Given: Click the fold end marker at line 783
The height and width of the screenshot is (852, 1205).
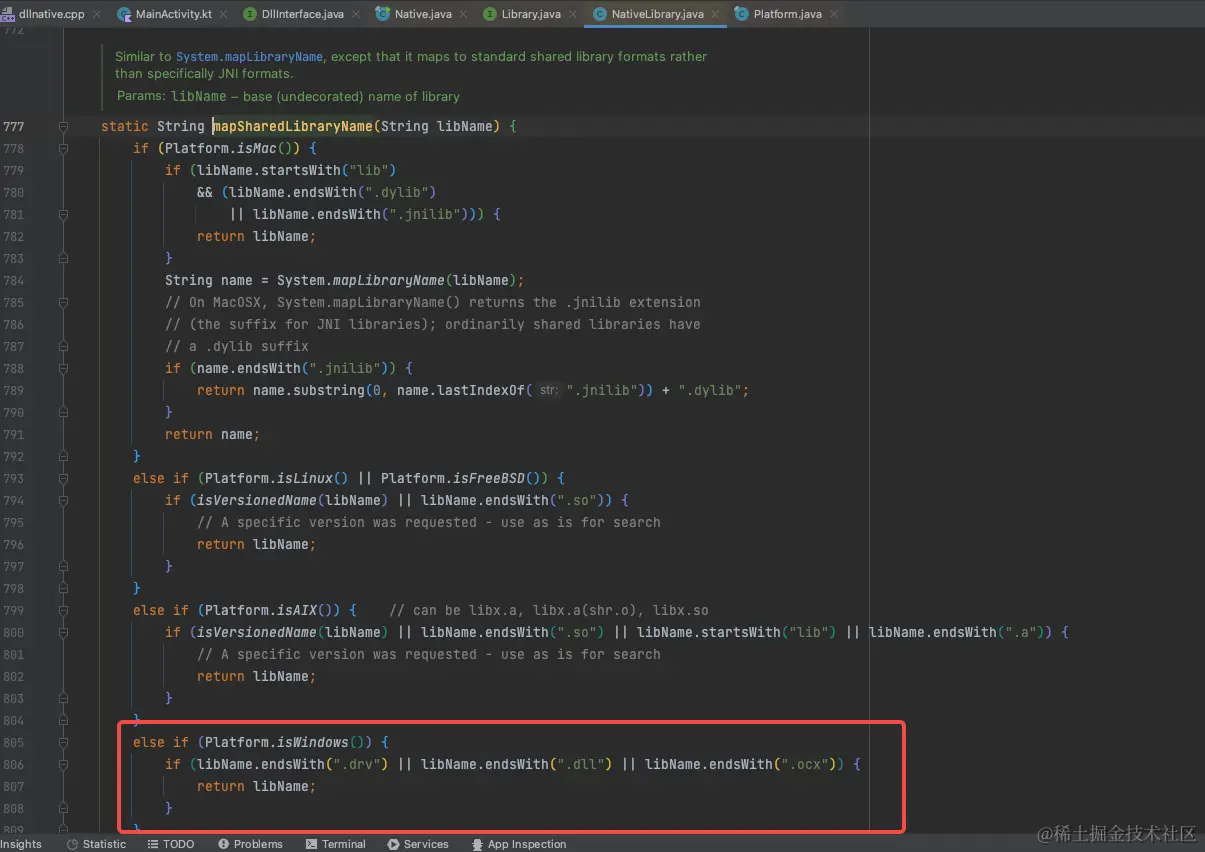Looking at the screenshot, I should tap(63, 259).
